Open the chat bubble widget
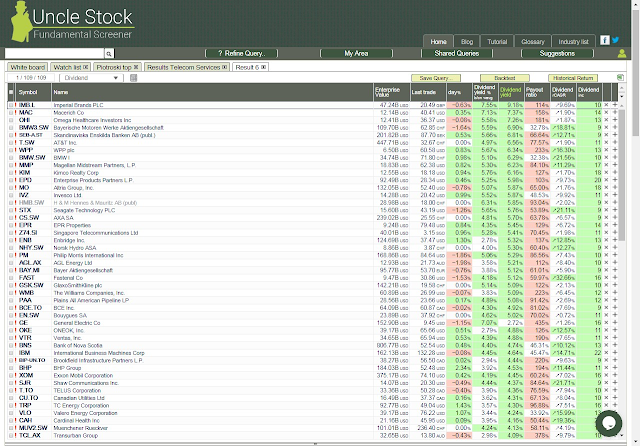 point(609,423)
